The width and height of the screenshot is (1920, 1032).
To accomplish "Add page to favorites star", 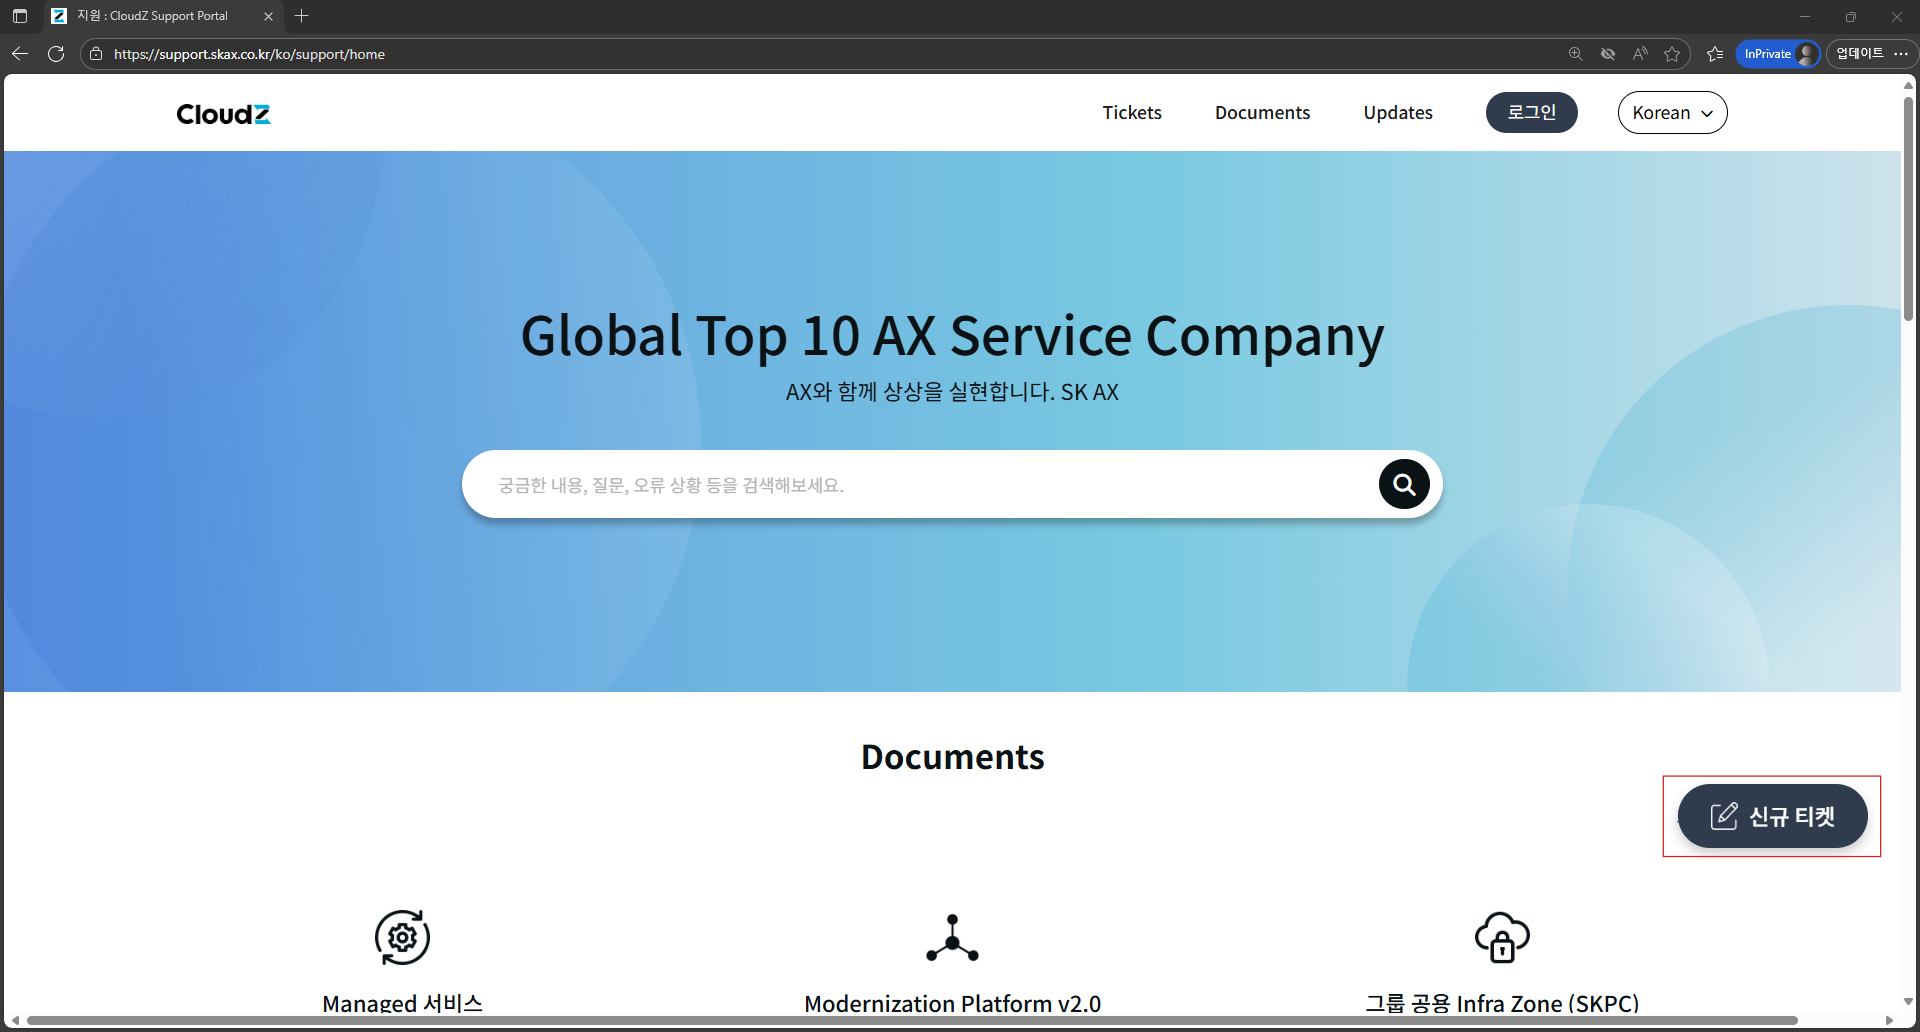I will point(1672,54).
